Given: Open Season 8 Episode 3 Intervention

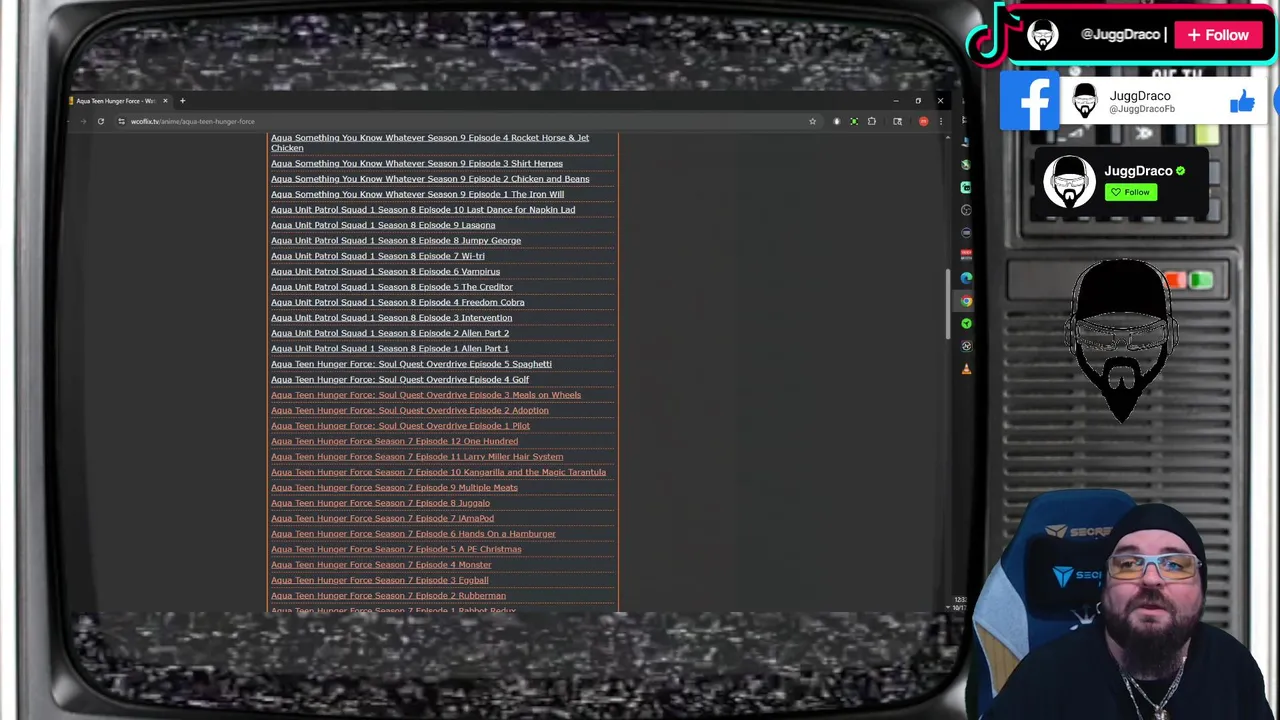Looking at the screenshot, I should 391,318.
